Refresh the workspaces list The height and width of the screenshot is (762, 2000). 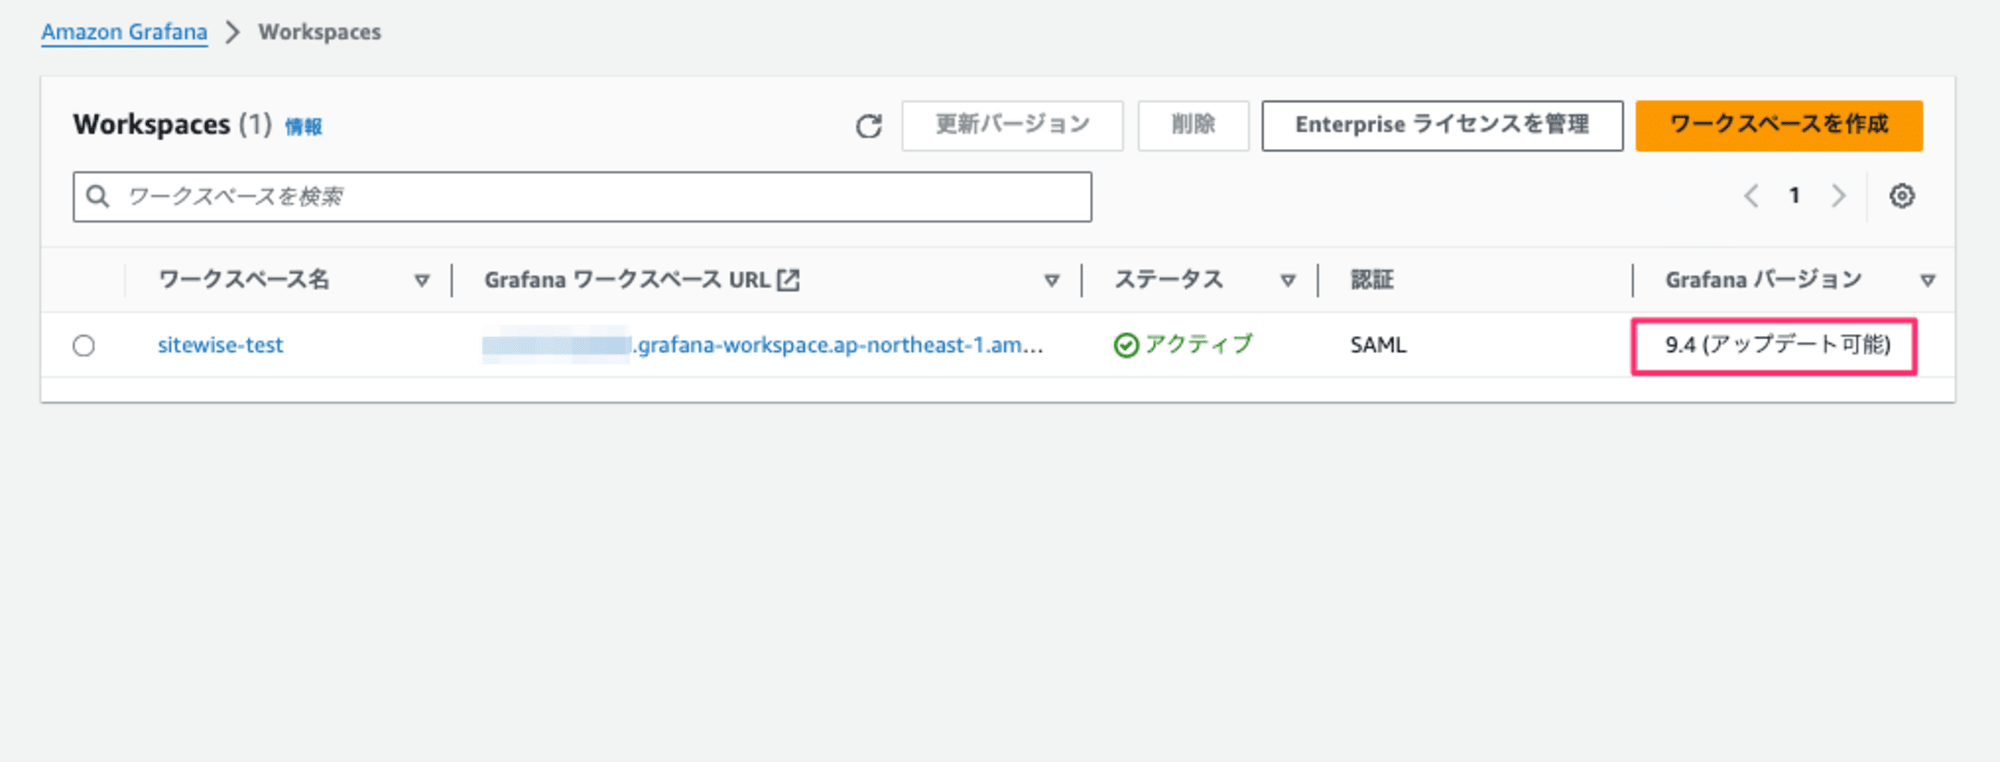(x=868, y=126)
